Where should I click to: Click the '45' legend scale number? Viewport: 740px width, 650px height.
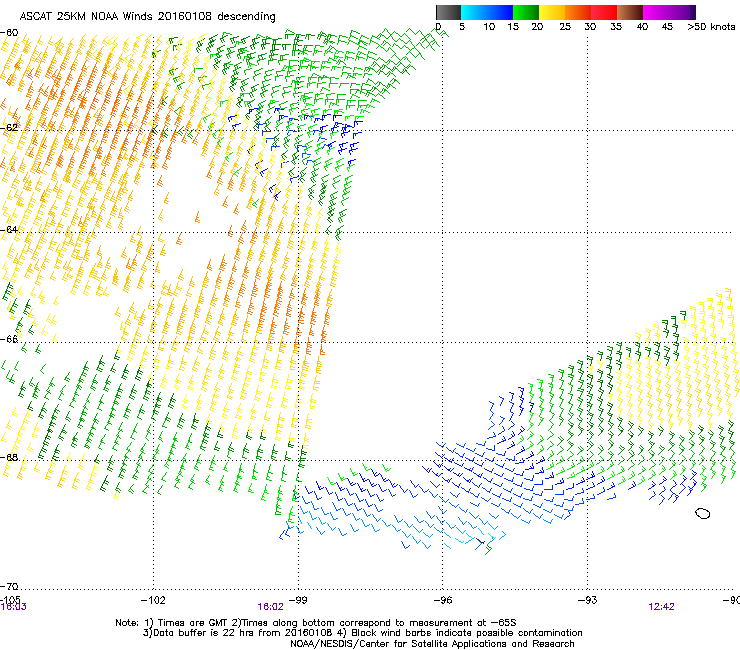(667, 27)
